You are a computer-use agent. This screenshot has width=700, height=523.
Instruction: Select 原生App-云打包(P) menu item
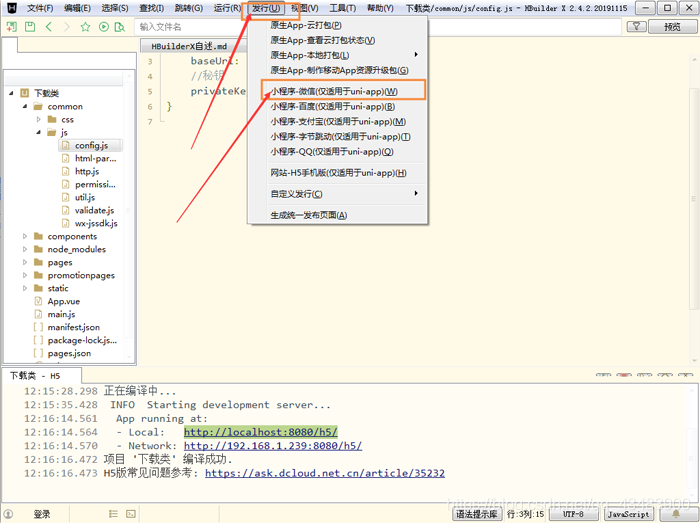point(306,25)
